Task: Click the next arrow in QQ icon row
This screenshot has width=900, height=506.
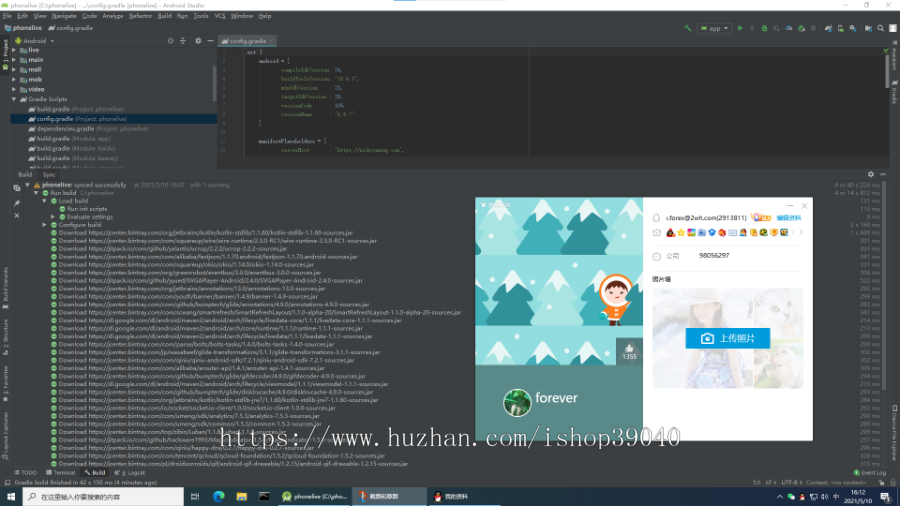Action: 801,232
